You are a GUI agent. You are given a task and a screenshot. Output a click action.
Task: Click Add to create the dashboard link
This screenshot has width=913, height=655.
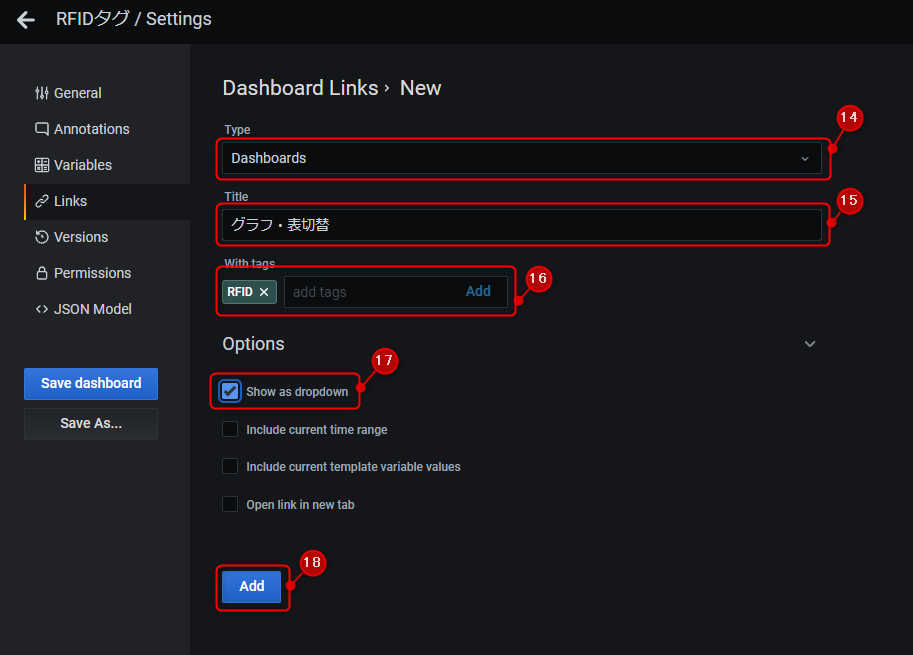click(x=252, y=587)
